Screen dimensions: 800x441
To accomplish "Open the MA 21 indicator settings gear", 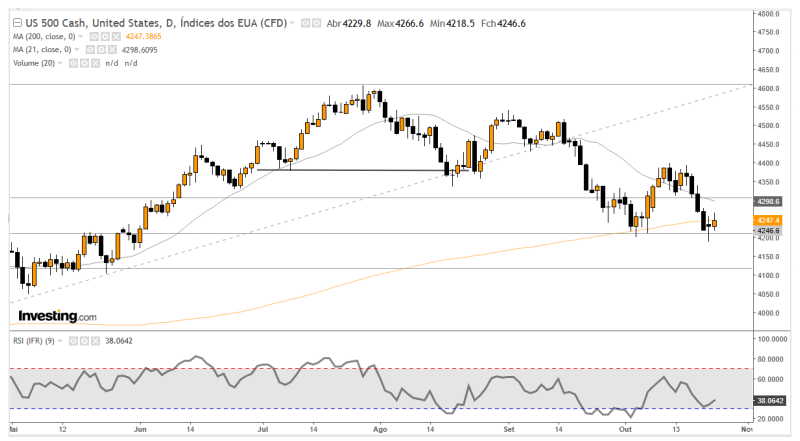I will 98,48.
